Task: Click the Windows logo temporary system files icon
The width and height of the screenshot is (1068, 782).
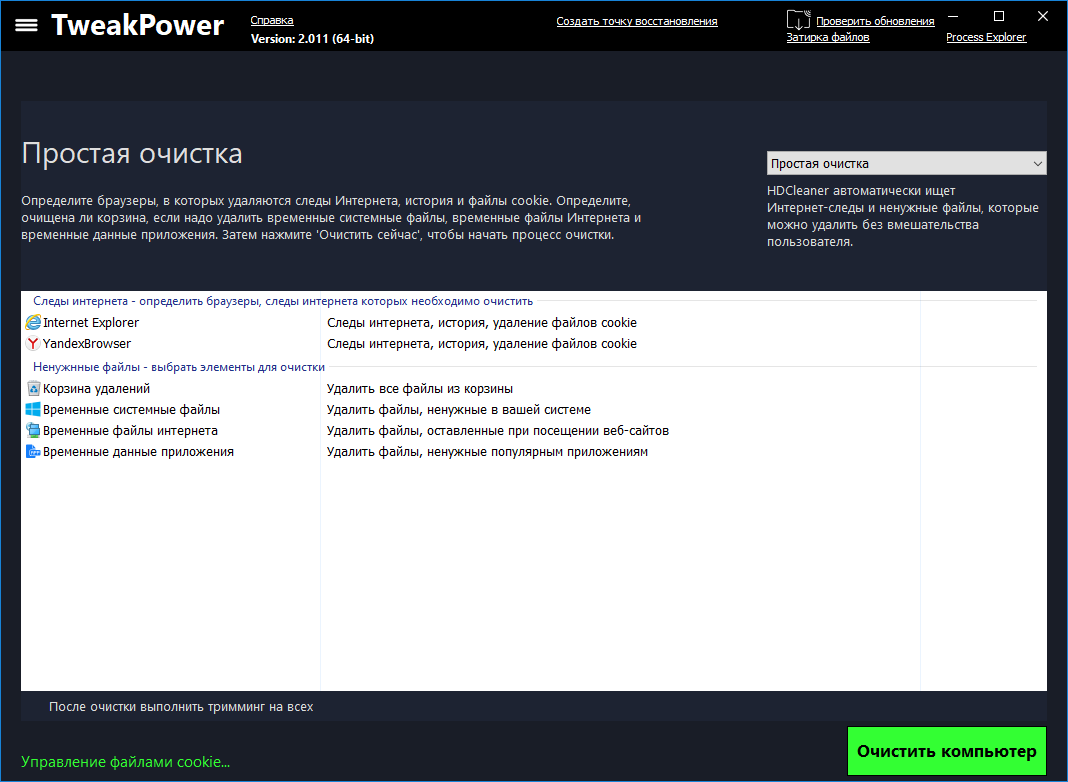Action: [x=33, y=409]
